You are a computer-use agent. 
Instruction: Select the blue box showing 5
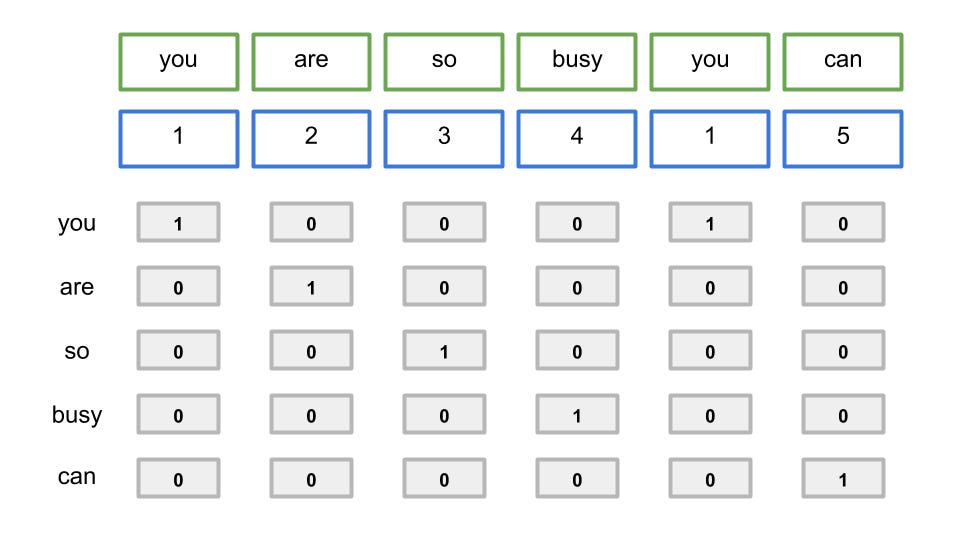(x=842, y=138)
